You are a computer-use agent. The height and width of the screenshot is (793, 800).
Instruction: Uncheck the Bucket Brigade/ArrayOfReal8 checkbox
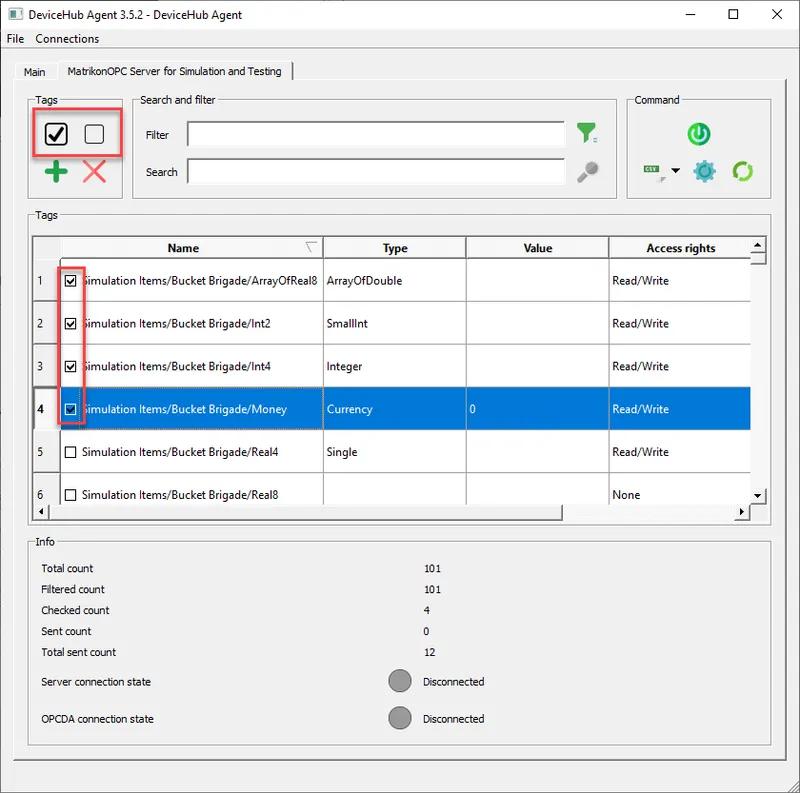pyautogui.click(x=70, y=281)
